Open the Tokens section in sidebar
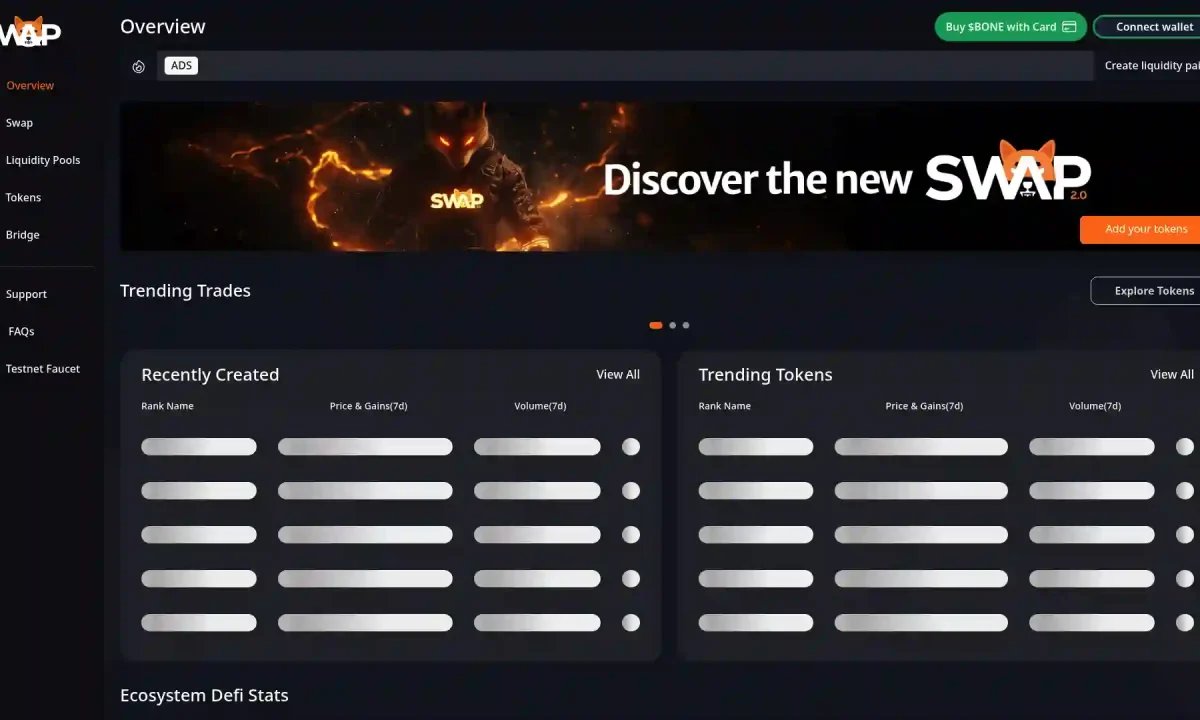 pos(24,198)
